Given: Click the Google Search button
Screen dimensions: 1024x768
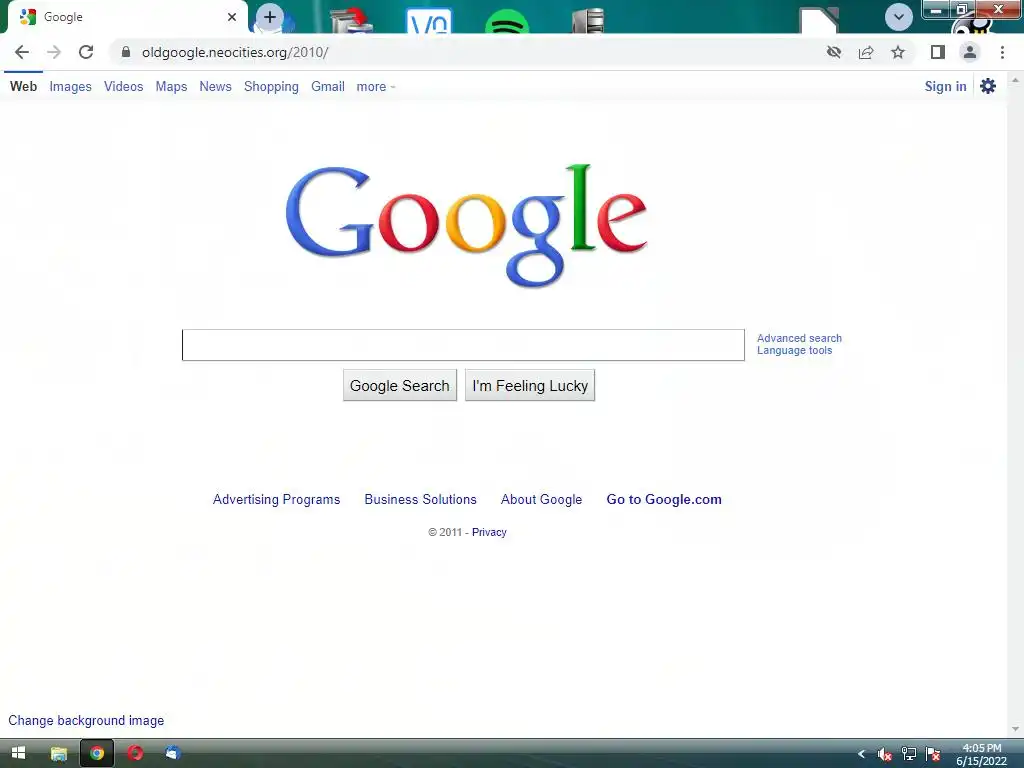Looking at the screenshot, I should click(x=400, y=385).
